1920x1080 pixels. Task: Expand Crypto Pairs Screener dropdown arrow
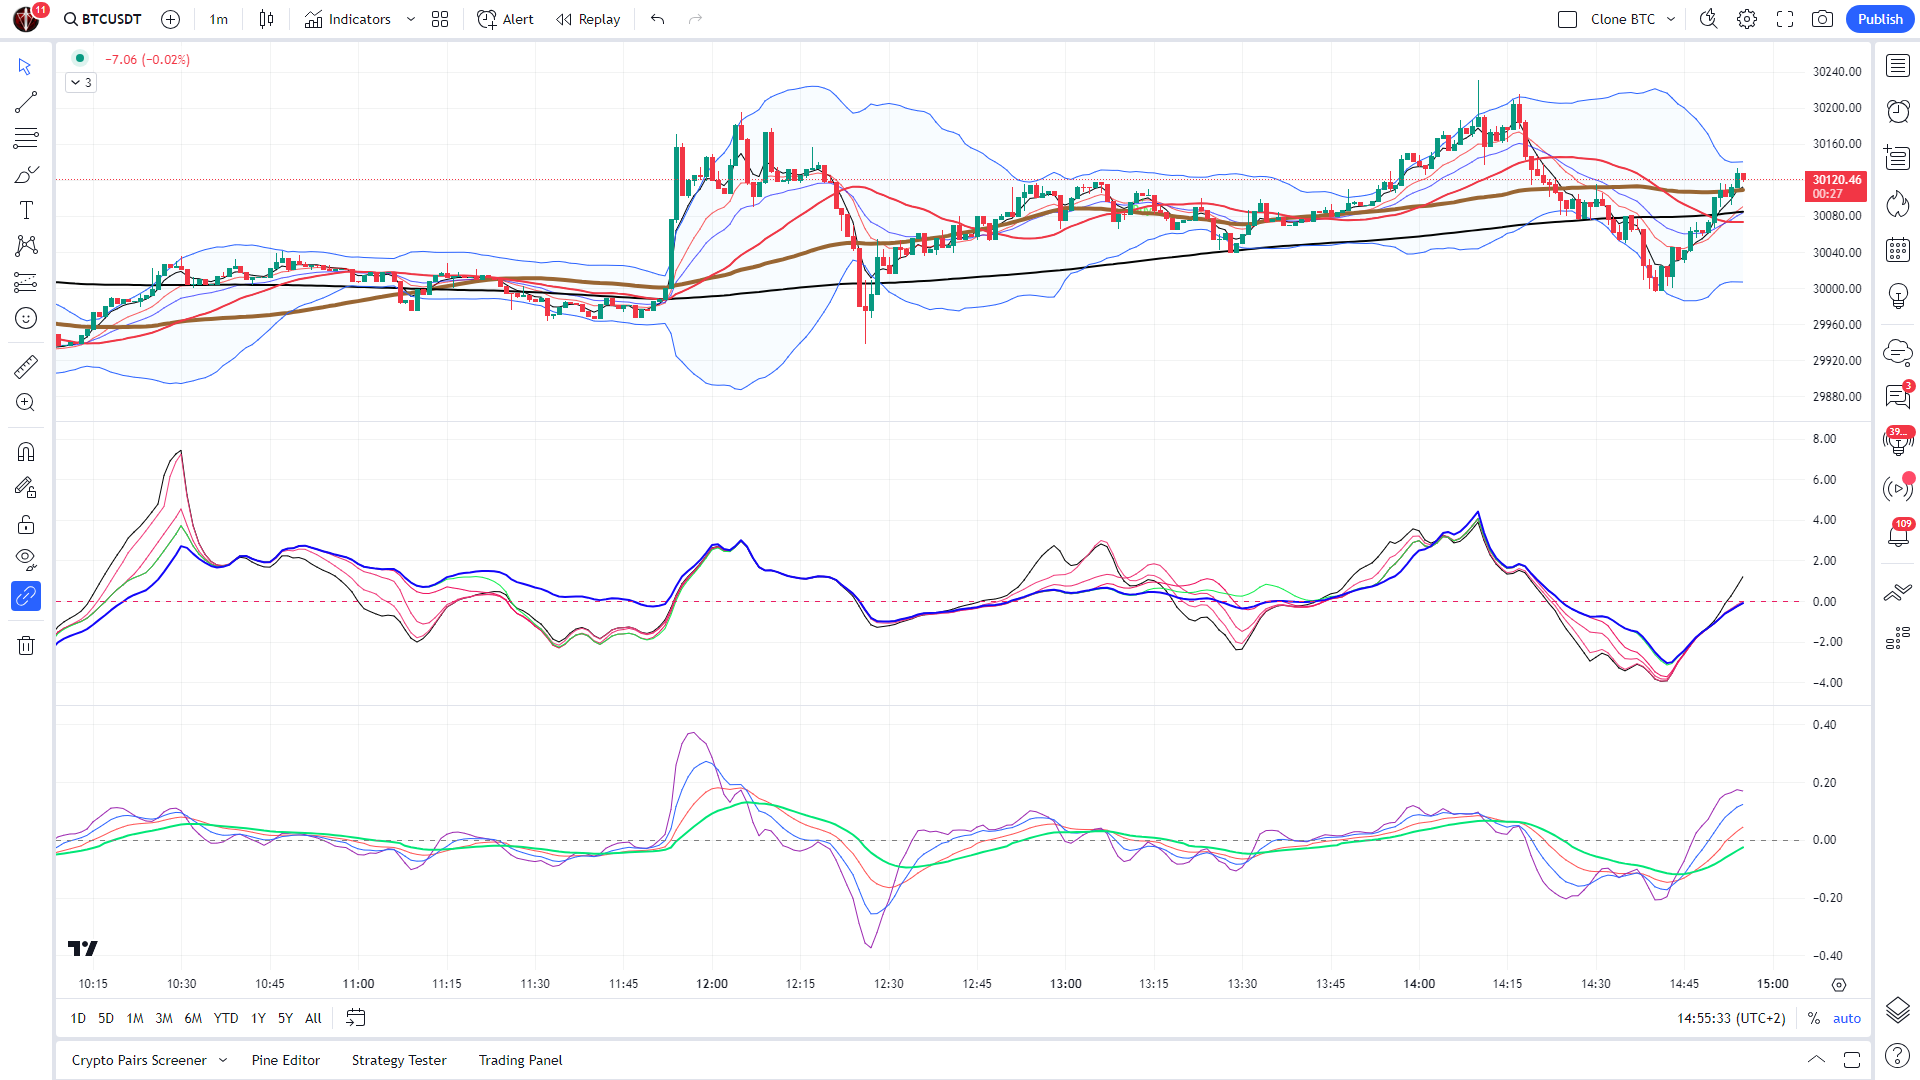click(223, 1060)
